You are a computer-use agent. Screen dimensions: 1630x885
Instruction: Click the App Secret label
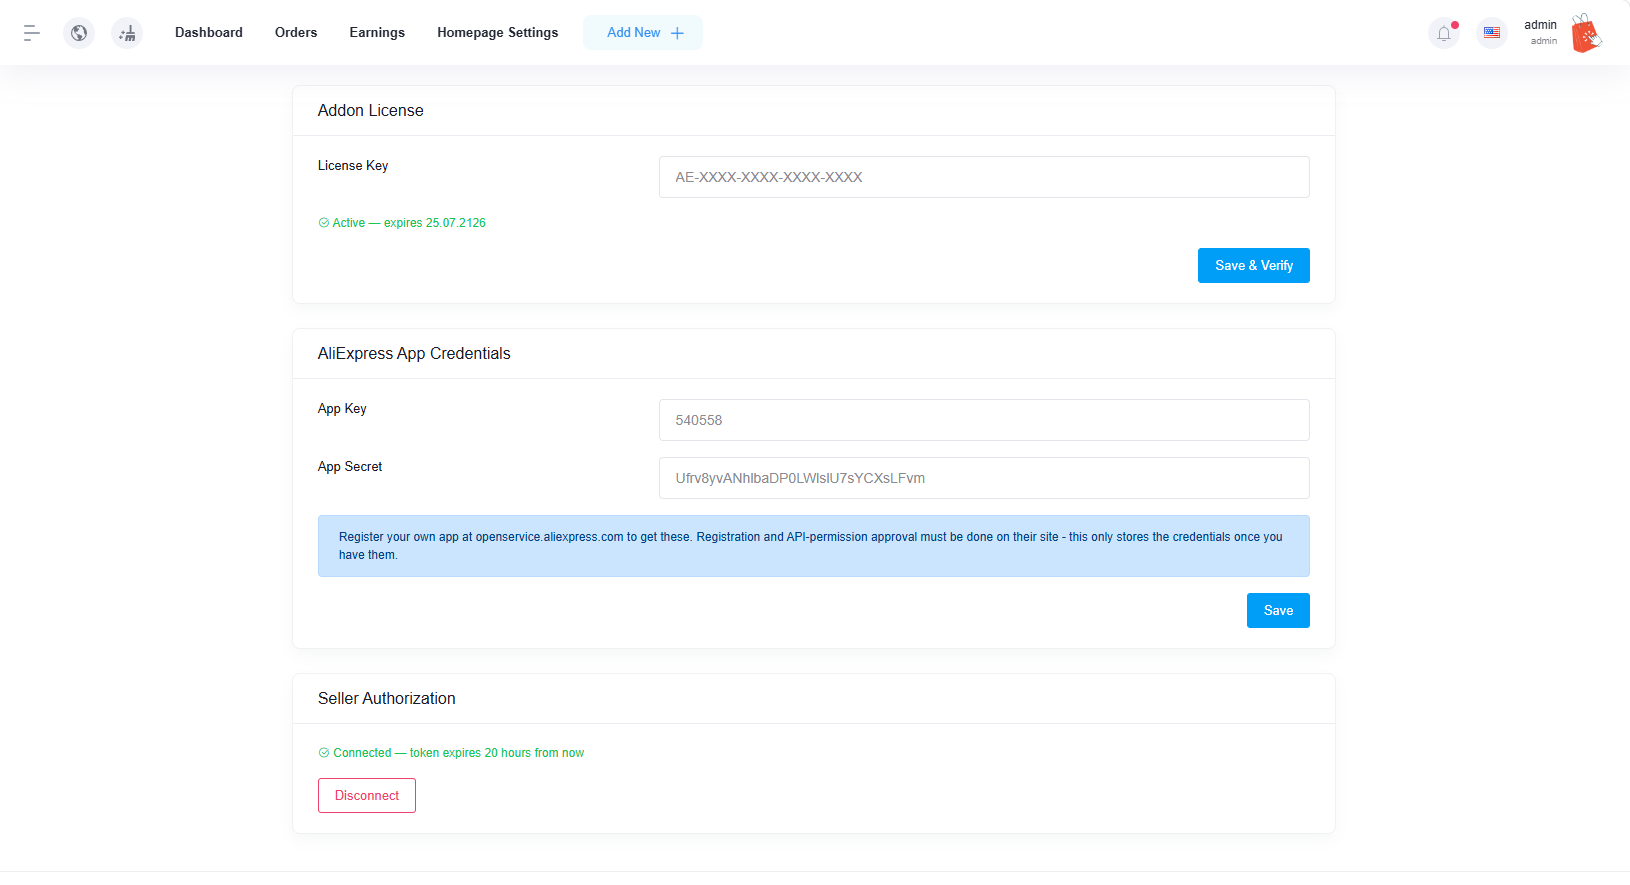coord(350,466)
